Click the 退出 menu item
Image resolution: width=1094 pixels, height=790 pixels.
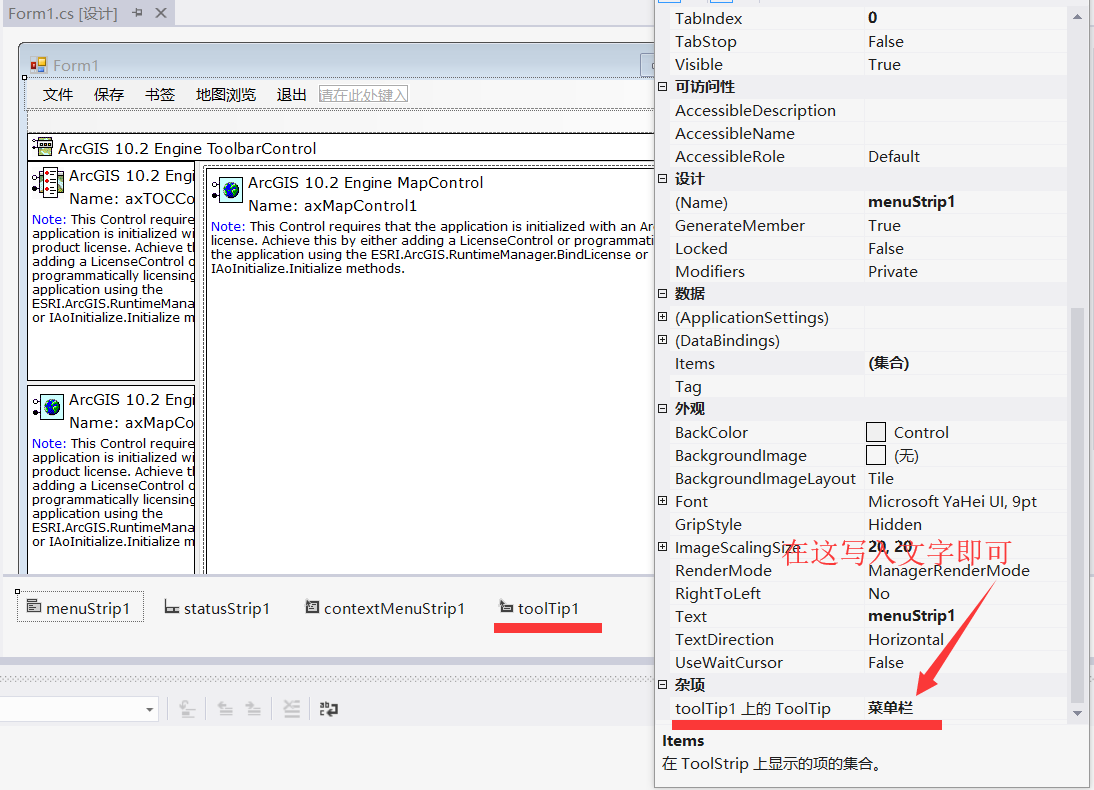(292, 94)
